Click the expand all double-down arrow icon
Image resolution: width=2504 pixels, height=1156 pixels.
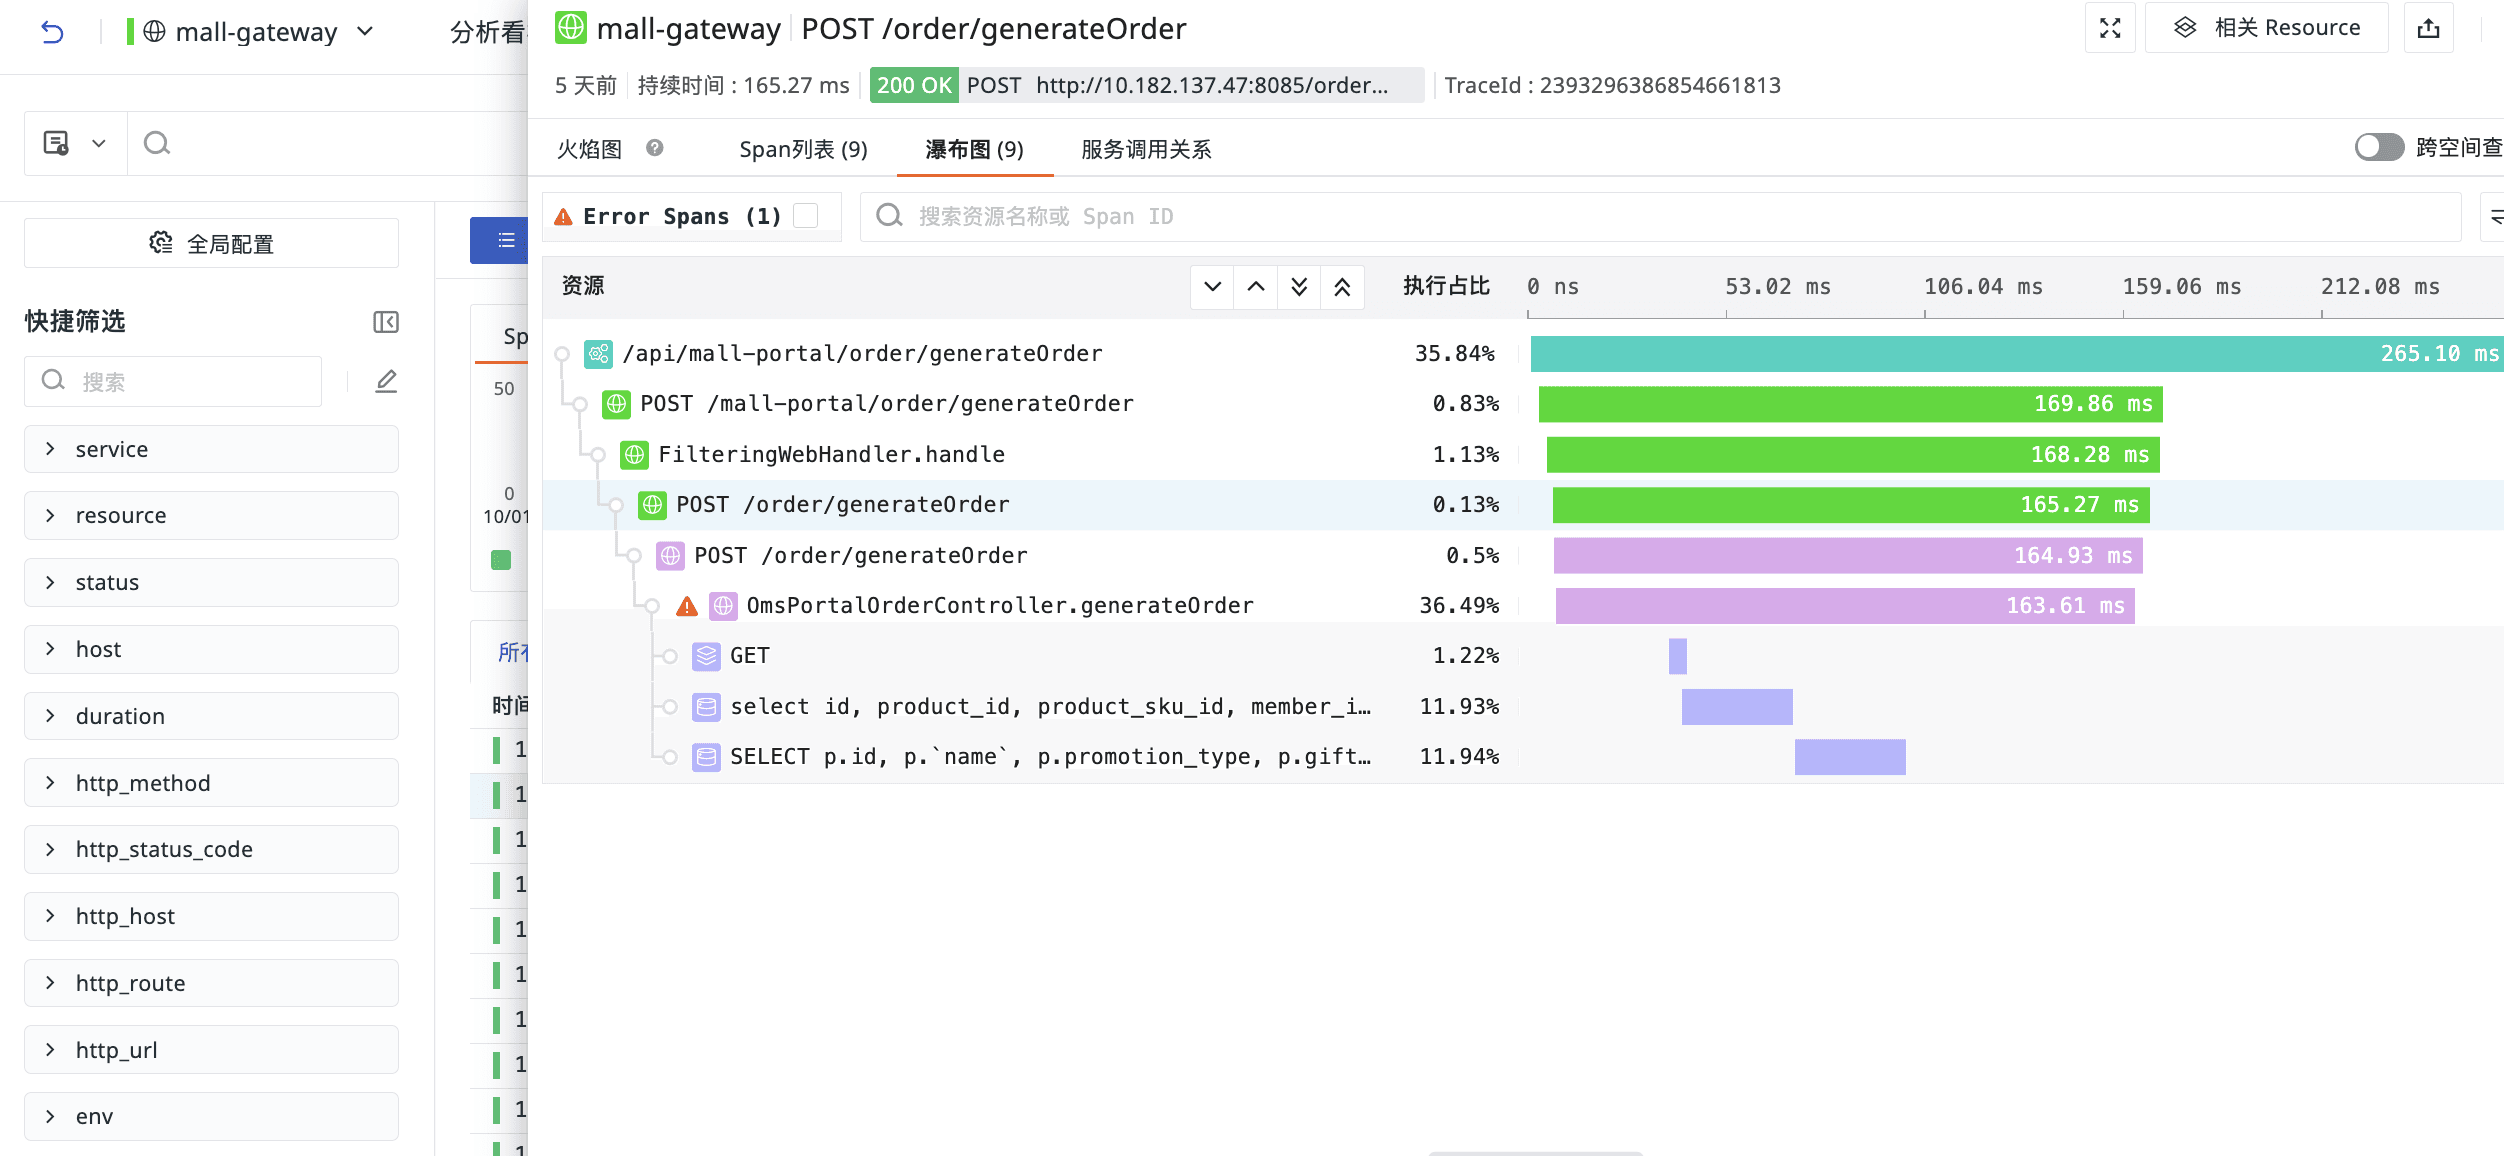coord(1299,287)
